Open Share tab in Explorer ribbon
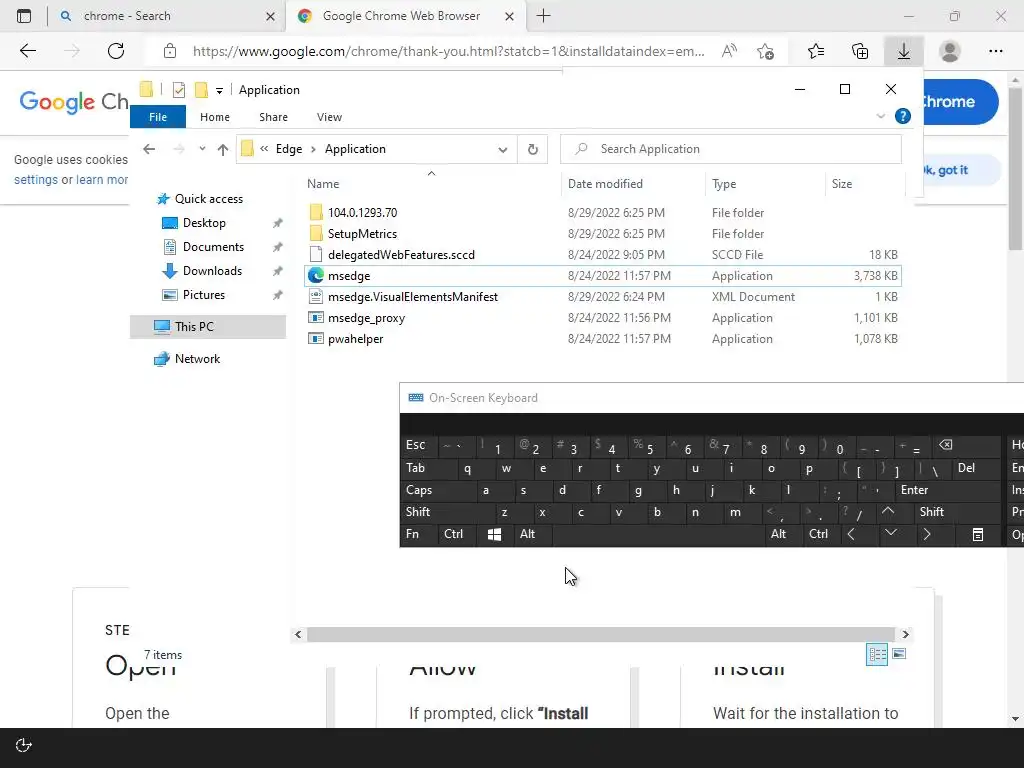This screenshot has height=768, width=1024. [x=273, y=117]
